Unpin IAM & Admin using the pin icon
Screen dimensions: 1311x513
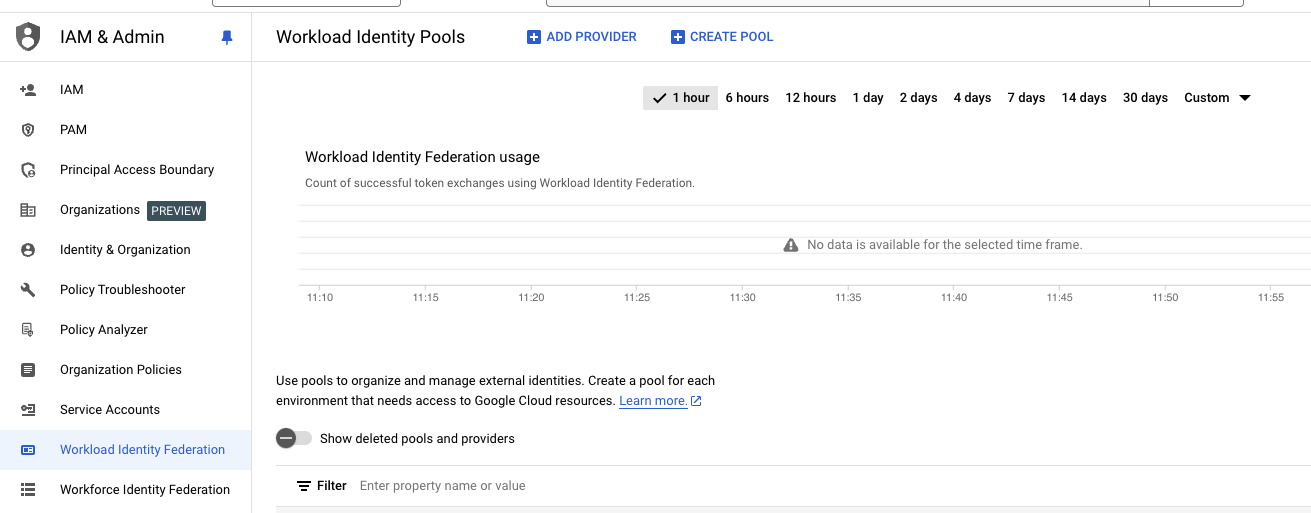227,38
